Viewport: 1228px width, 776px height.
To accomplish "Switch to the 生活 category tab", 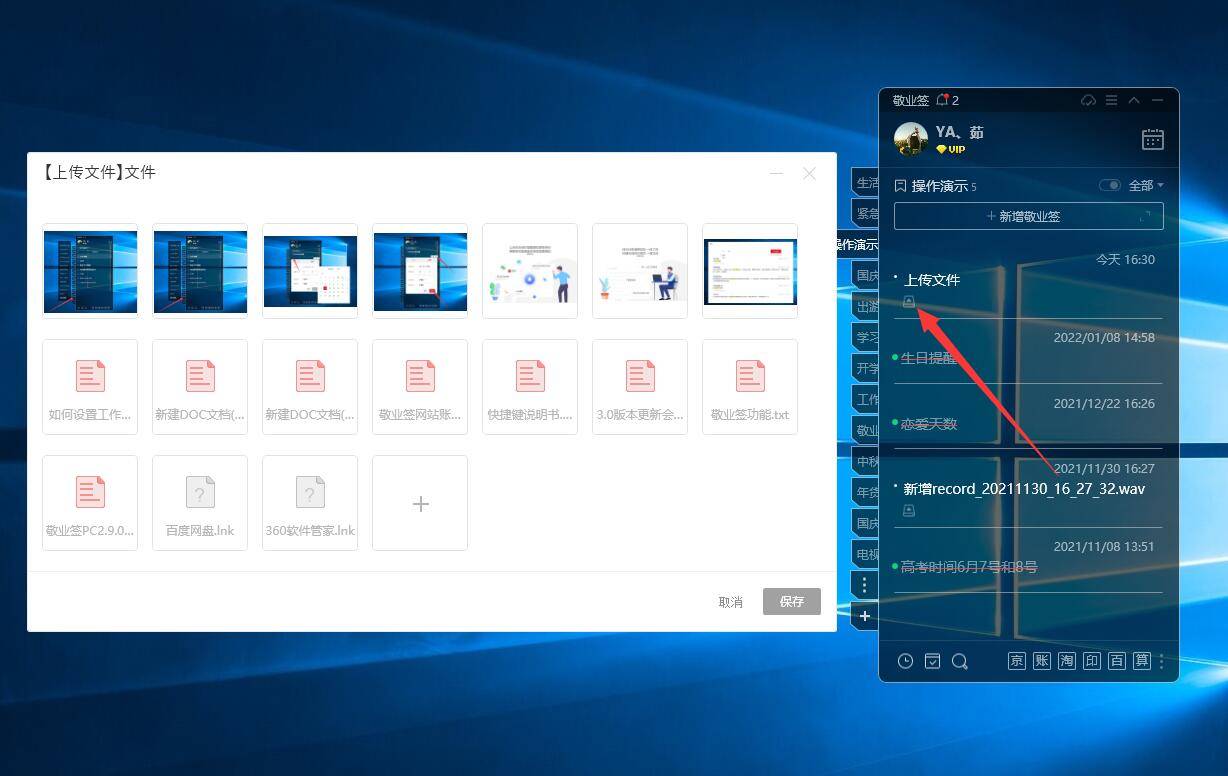I will tap(866, 183).
